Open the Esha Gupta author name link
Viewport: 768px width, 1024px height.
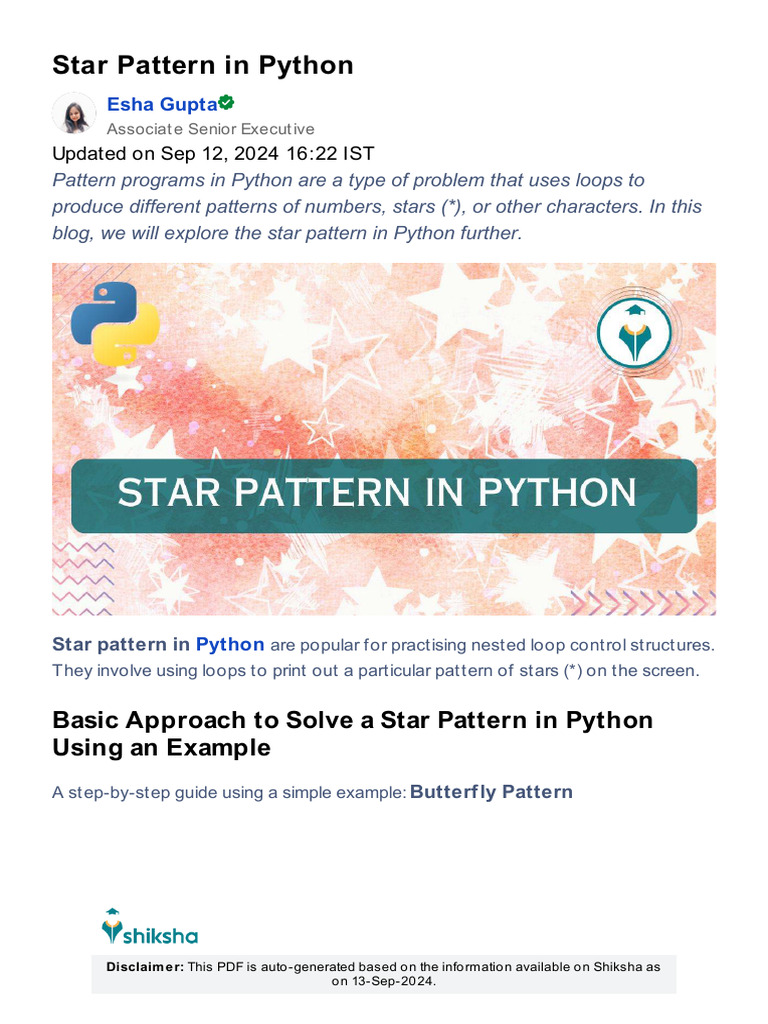point(162,104)
